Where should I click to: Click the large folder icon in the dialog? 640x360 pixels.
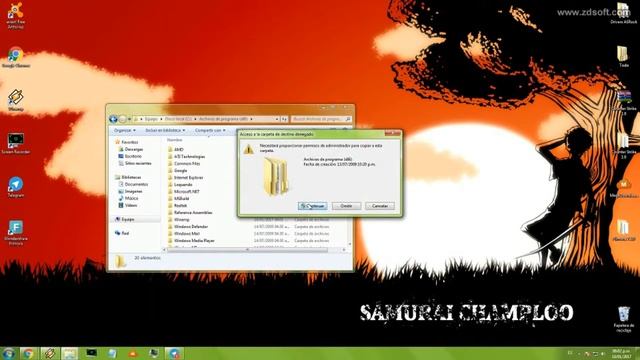pos(276,177)
